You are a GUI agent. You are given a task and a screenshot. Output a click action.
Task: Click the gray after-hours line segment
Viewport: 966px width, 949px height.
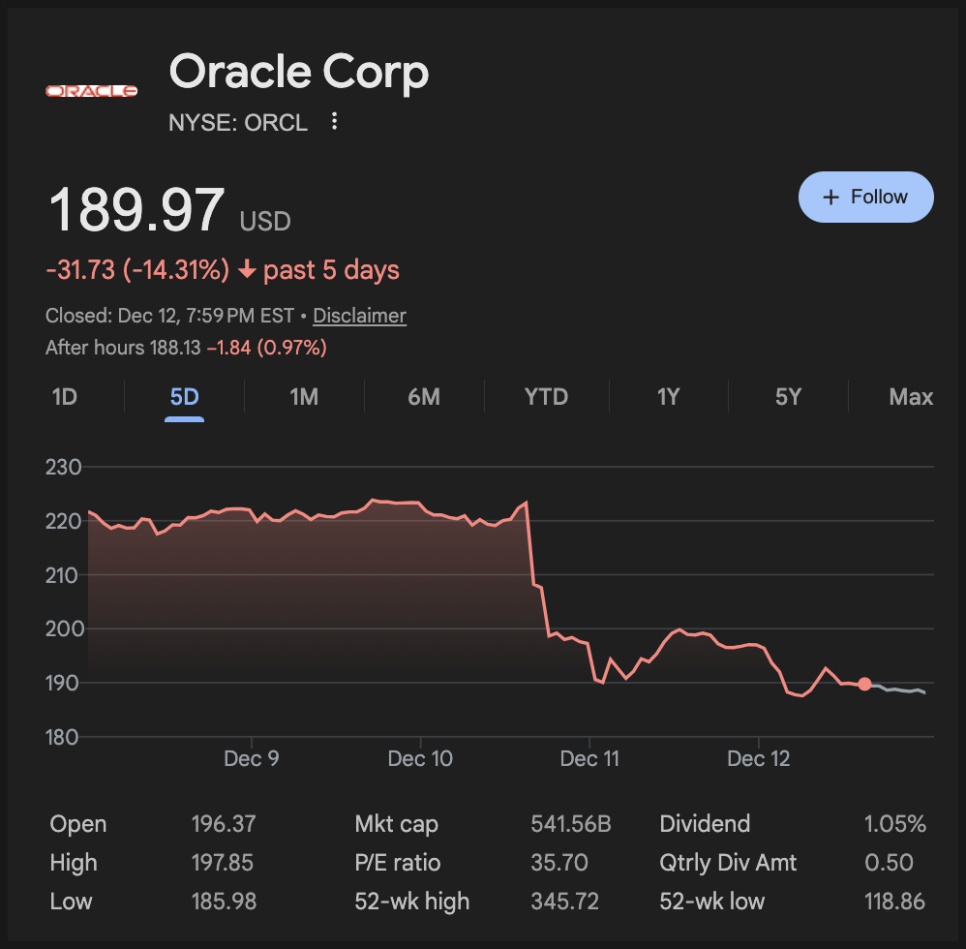(898, 690)
